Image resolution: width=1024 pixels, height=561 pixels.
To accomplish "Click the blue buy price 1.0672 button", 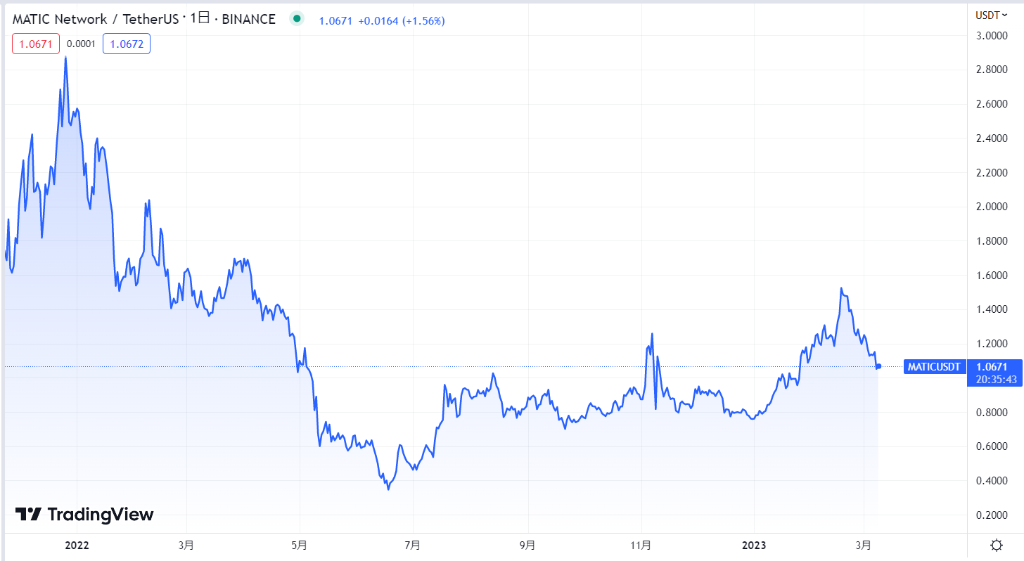I will pos(127,44).
